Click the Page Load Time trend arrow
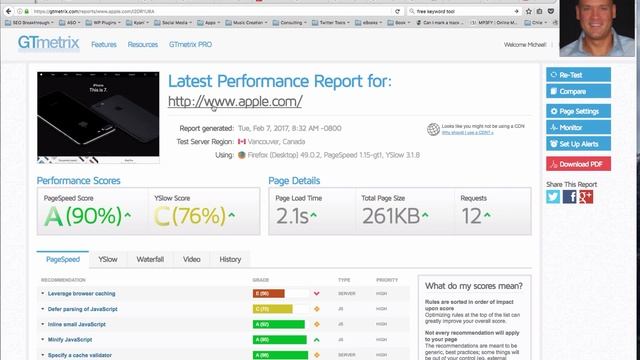Image resolution: width=640 pixels, height=360 pixels. (x=313, y=215)
